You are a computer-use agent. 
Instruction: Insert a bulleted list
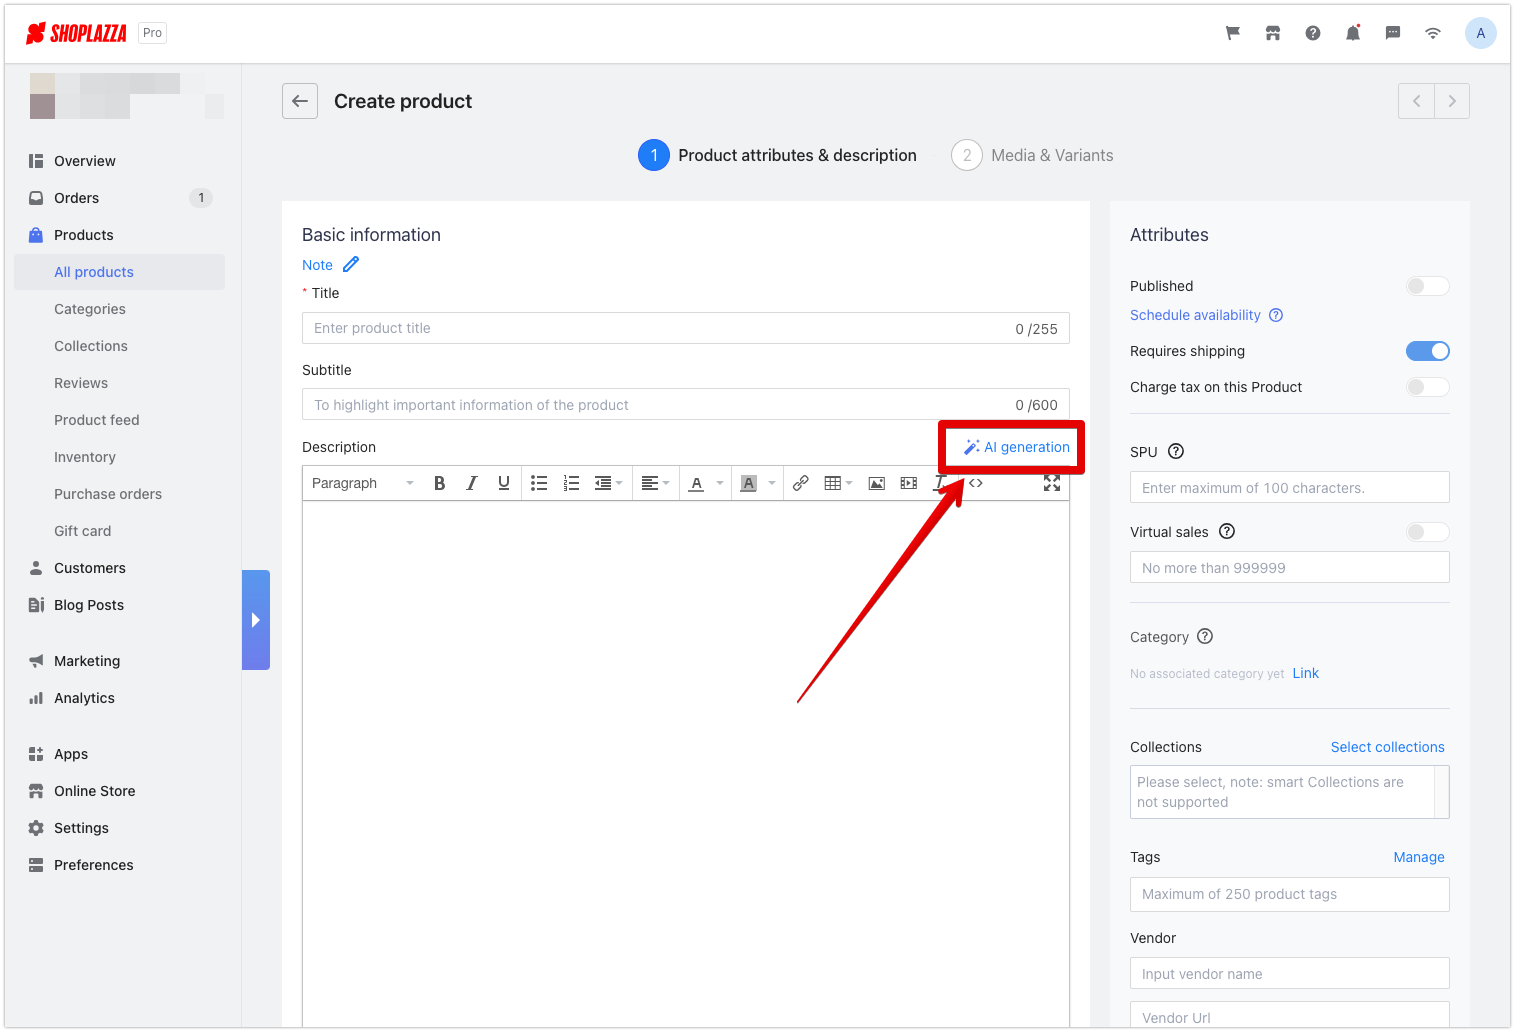point(539,483)
